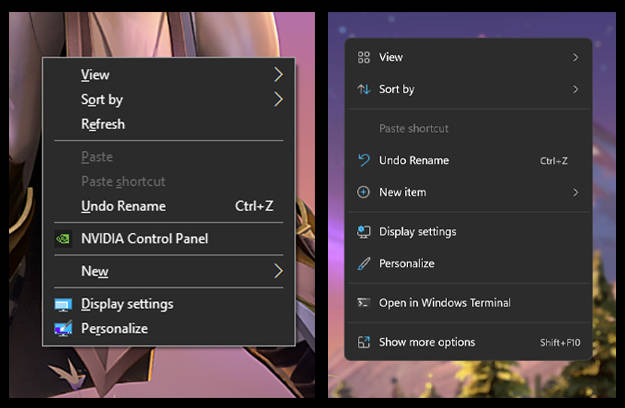Open Personalize from left menu
The height and width of the screenshot is (408, 625).
(x=169, y=329)
